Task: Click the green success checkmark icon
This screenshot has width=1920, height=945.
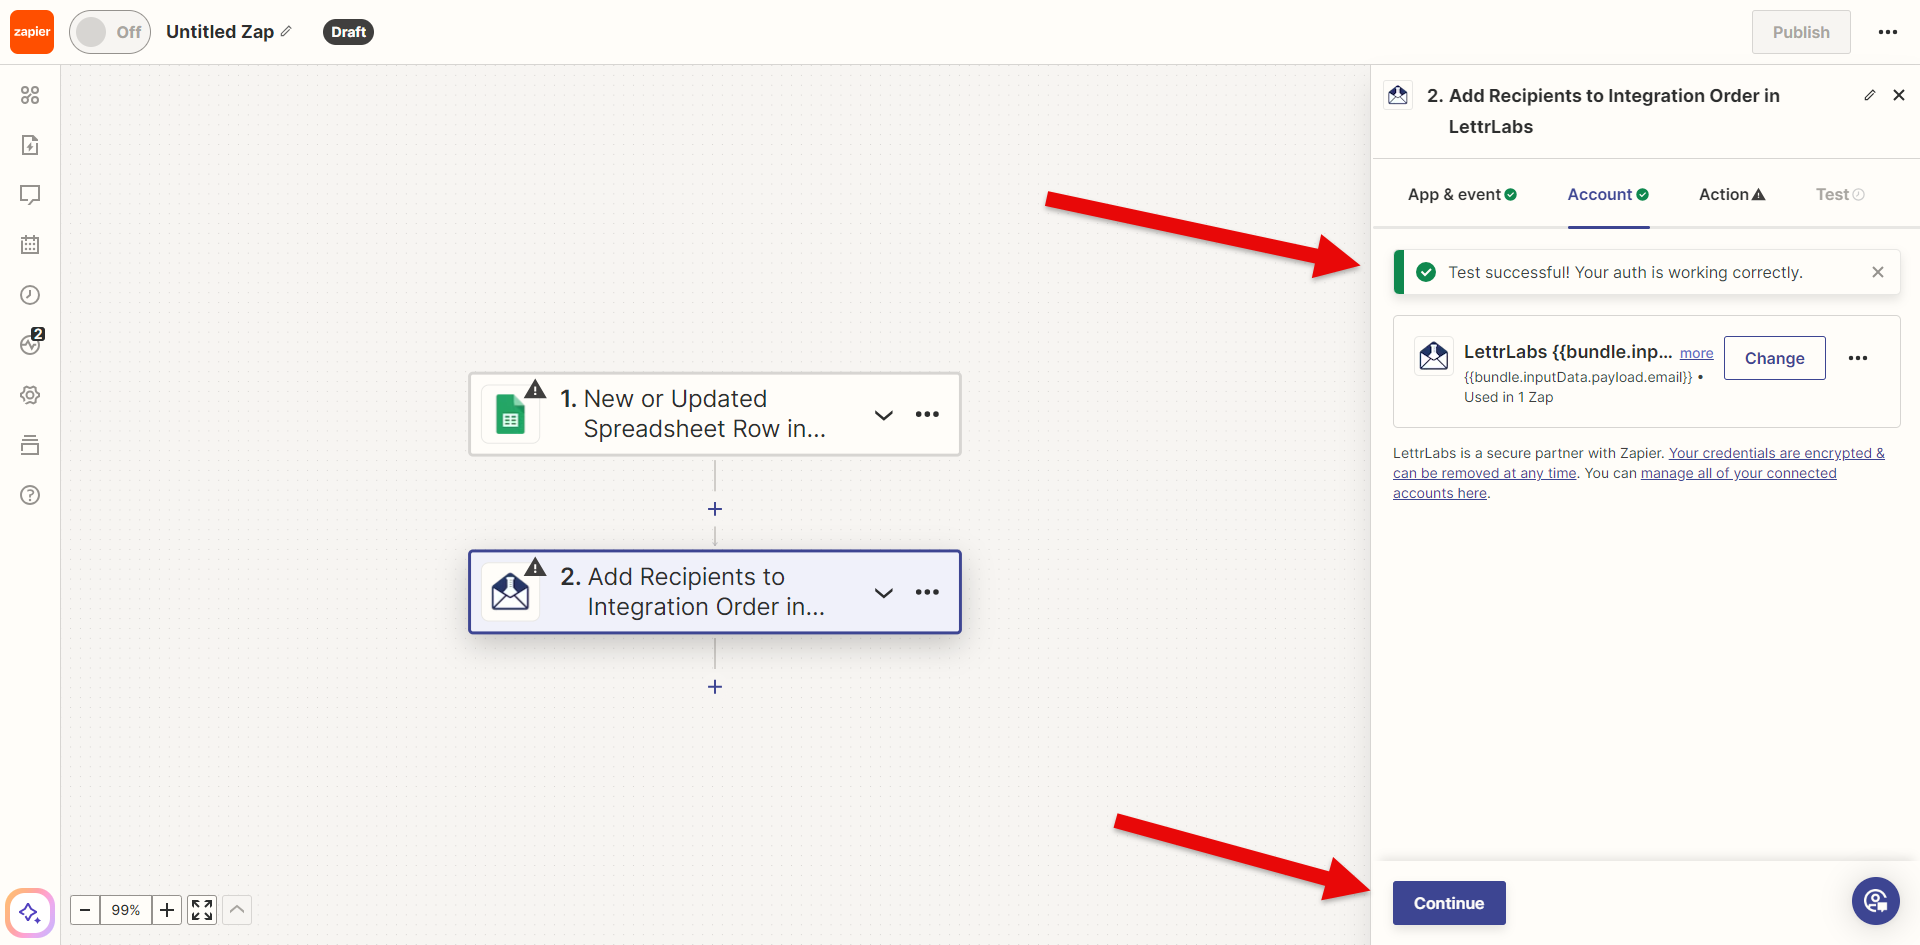Action: pyautogui.click(x=1426, y=272)
